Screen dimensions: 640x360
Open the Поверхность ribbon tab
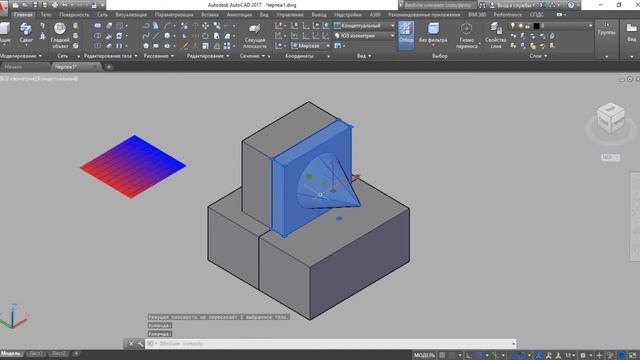pos(74,15)
